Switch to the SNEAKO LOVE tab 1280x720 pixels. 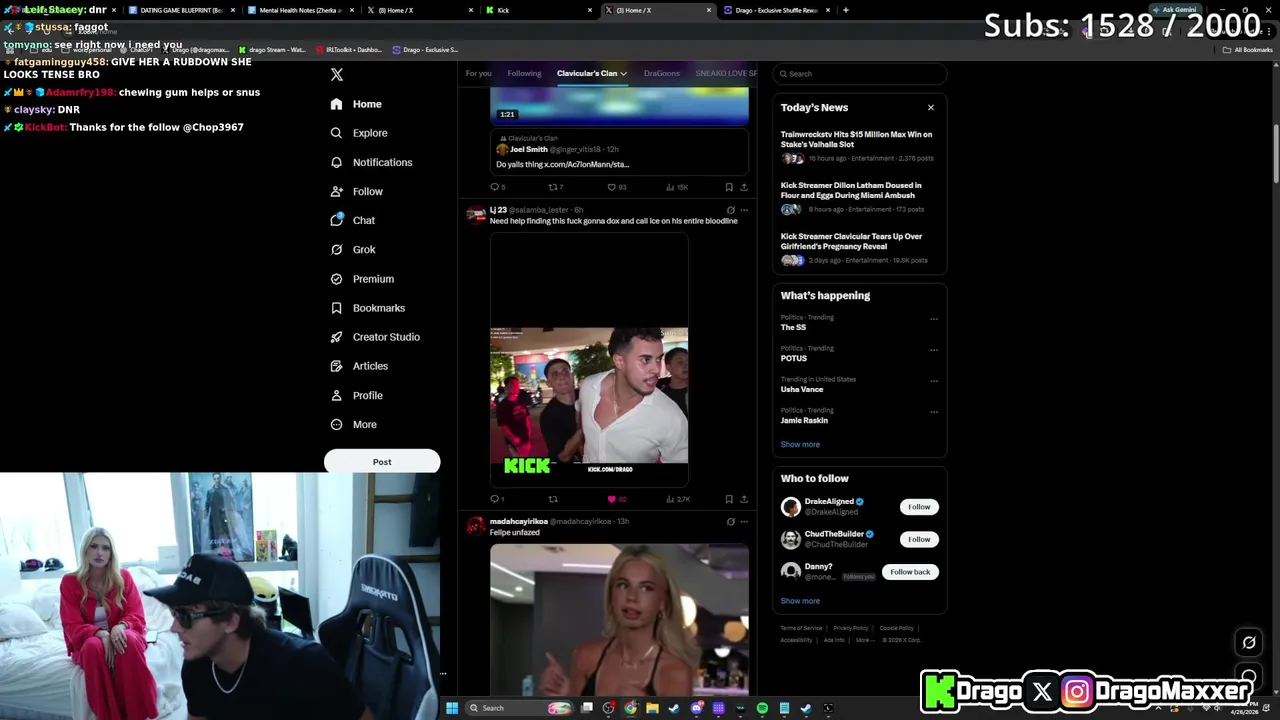(x=726, y=73)
